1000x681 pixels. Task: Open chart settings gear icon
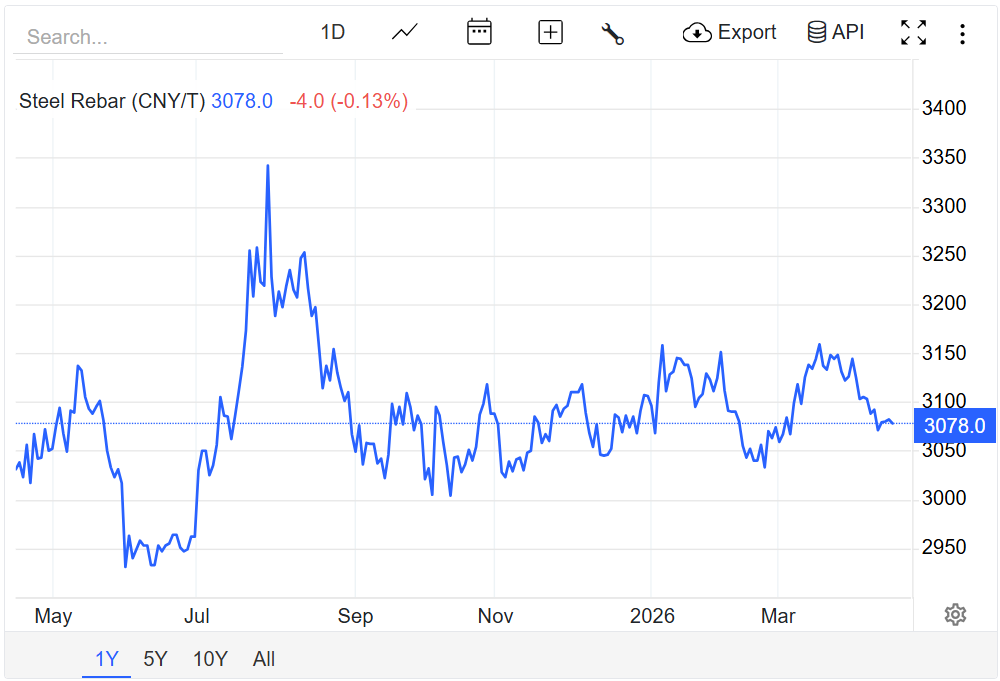pyautogui.click(x=955, y=614)
